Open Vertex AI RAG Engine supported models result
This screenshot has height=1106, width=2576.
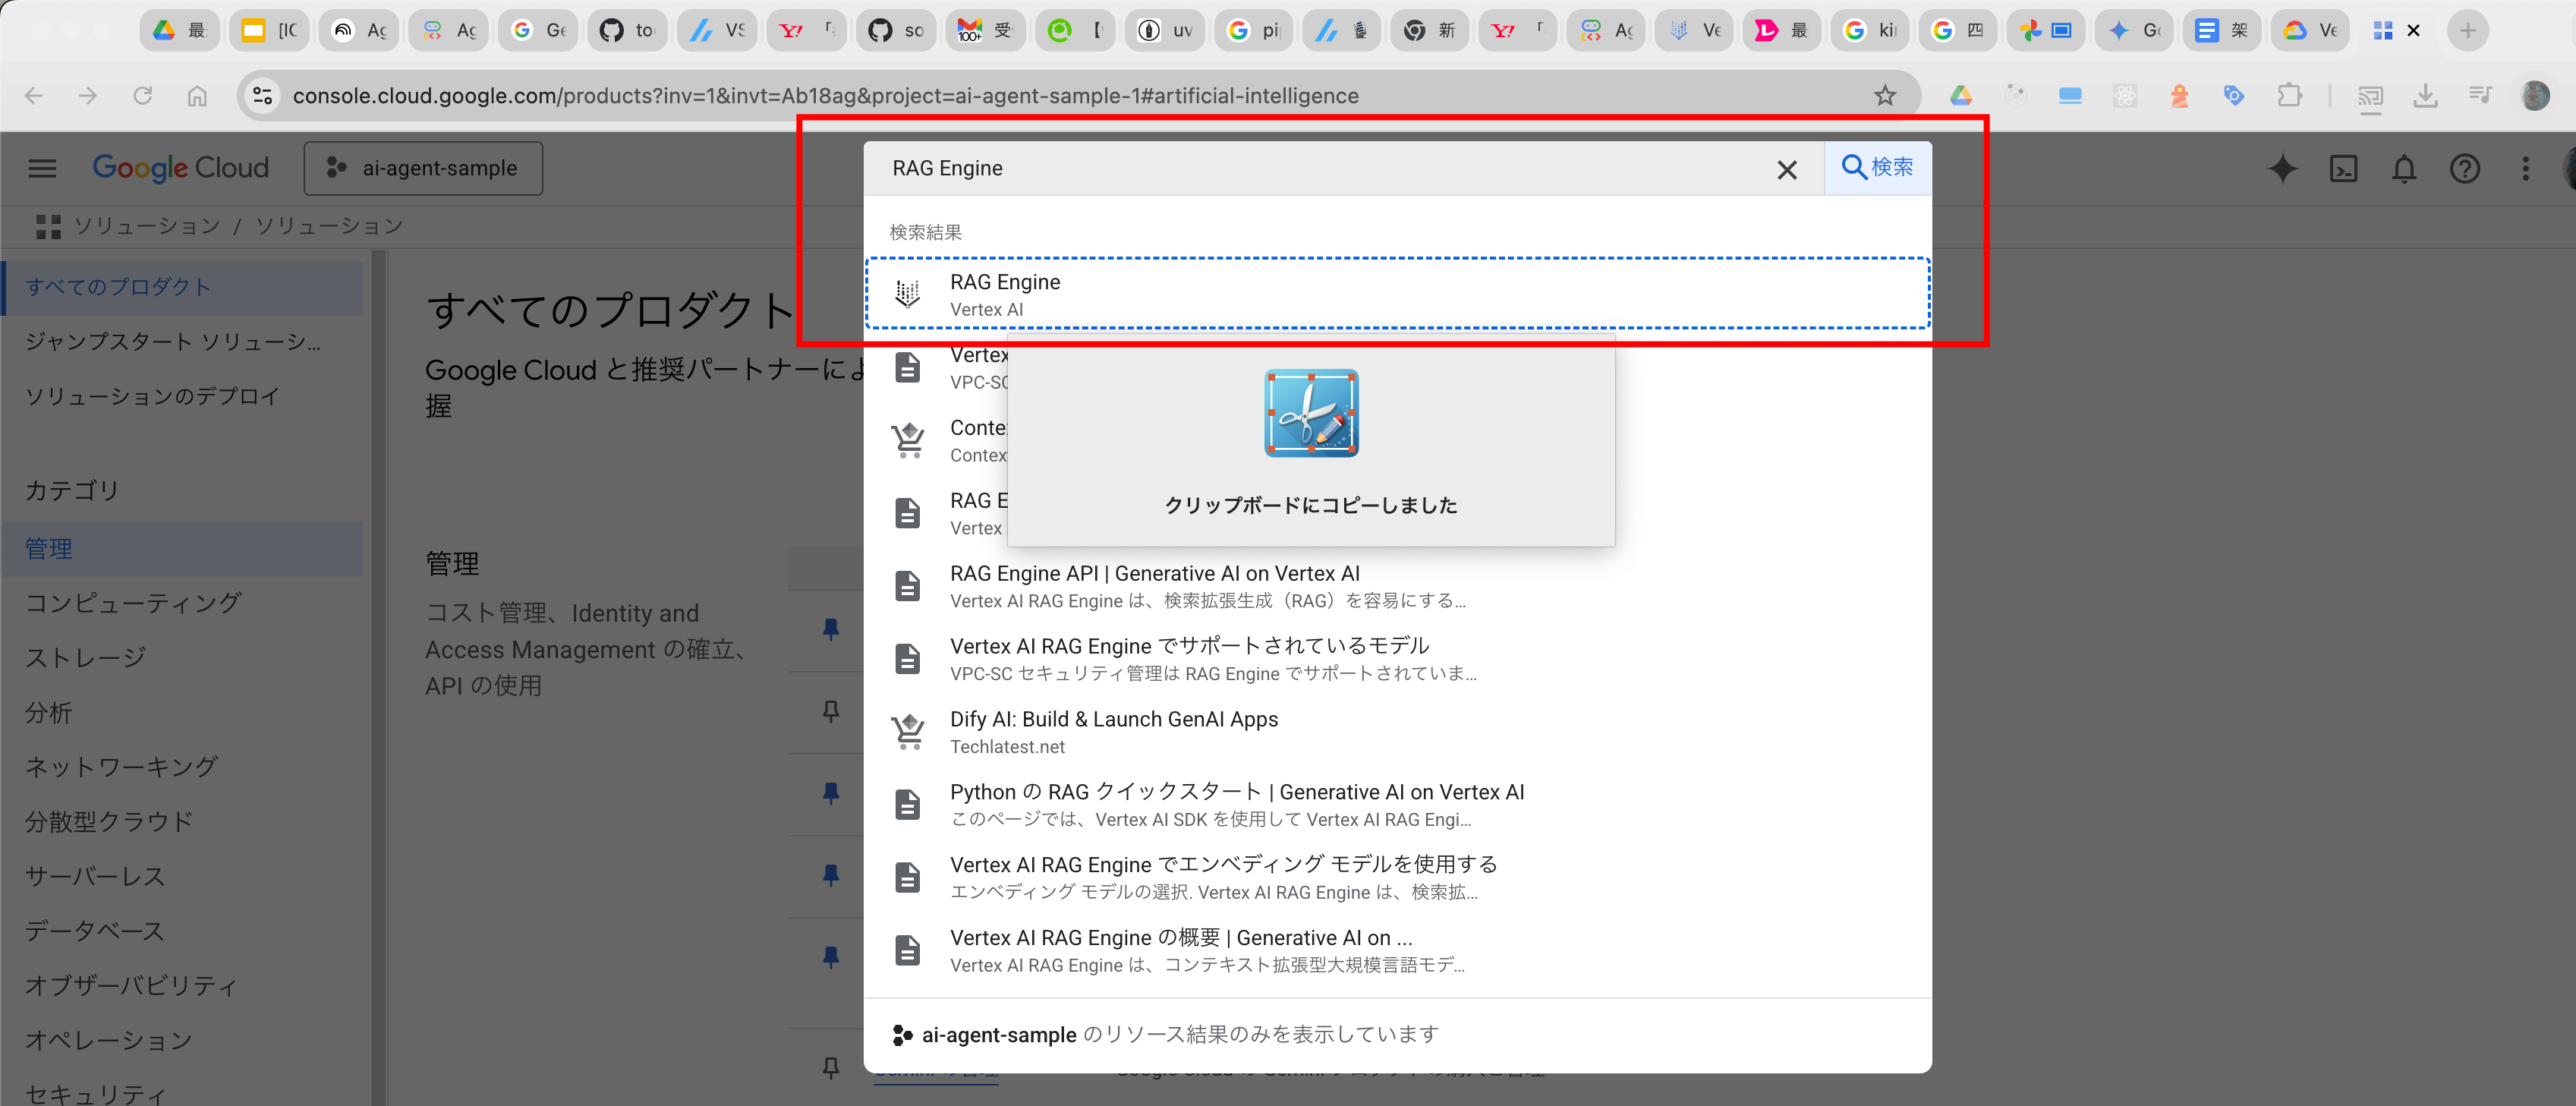coord(1397,659)
